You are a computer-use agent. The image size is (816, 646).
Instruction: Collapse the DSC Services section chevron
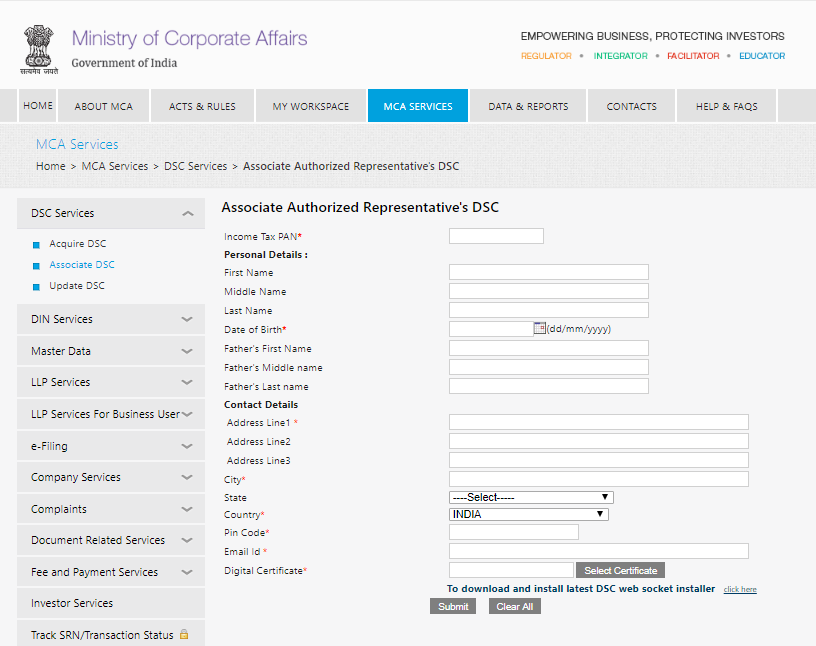point(187,214)
